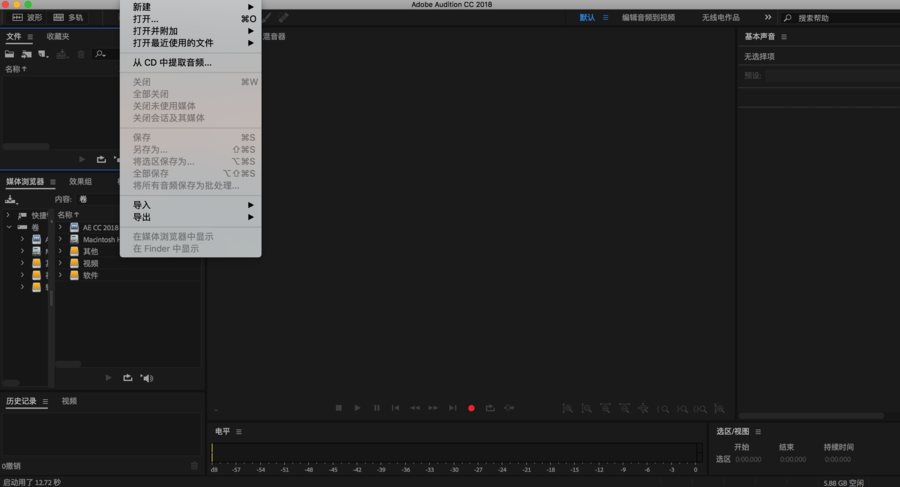Switch to 视频 (Video) tab
900x487 pixels.
(69, 401)
